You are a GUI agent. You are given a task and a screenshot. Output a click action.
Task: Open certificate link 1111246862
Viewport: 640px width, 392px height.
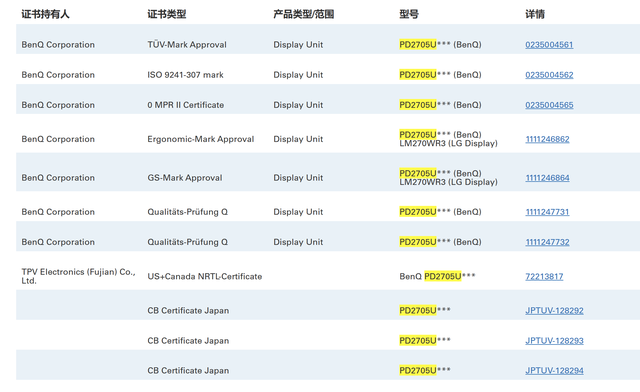pyautogui.click(x=547, y=139)
